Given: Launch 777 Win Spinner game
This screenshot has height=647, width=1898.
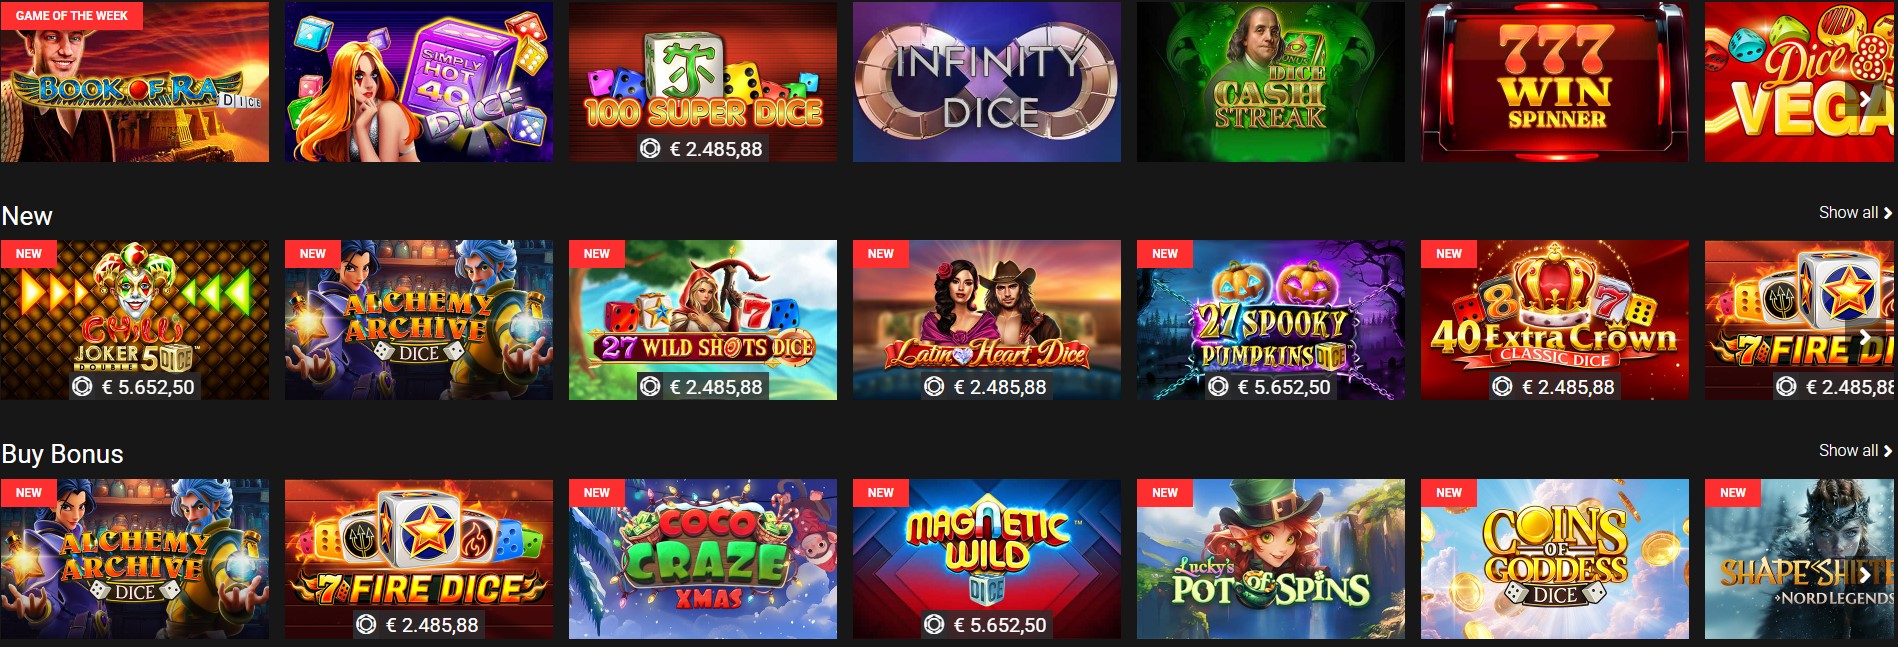Looking at the screenshot, I should (1555, 82).
